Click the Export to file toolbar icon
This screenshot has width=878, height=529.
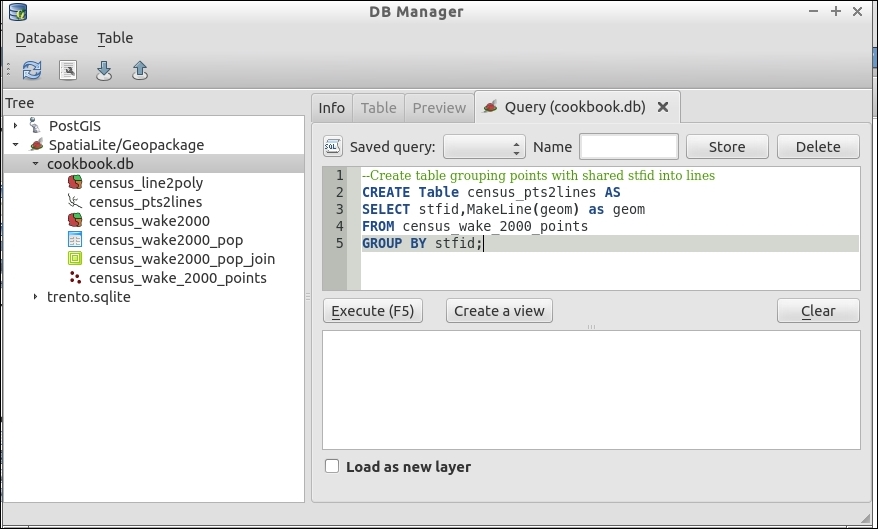(x=139, y=70)
